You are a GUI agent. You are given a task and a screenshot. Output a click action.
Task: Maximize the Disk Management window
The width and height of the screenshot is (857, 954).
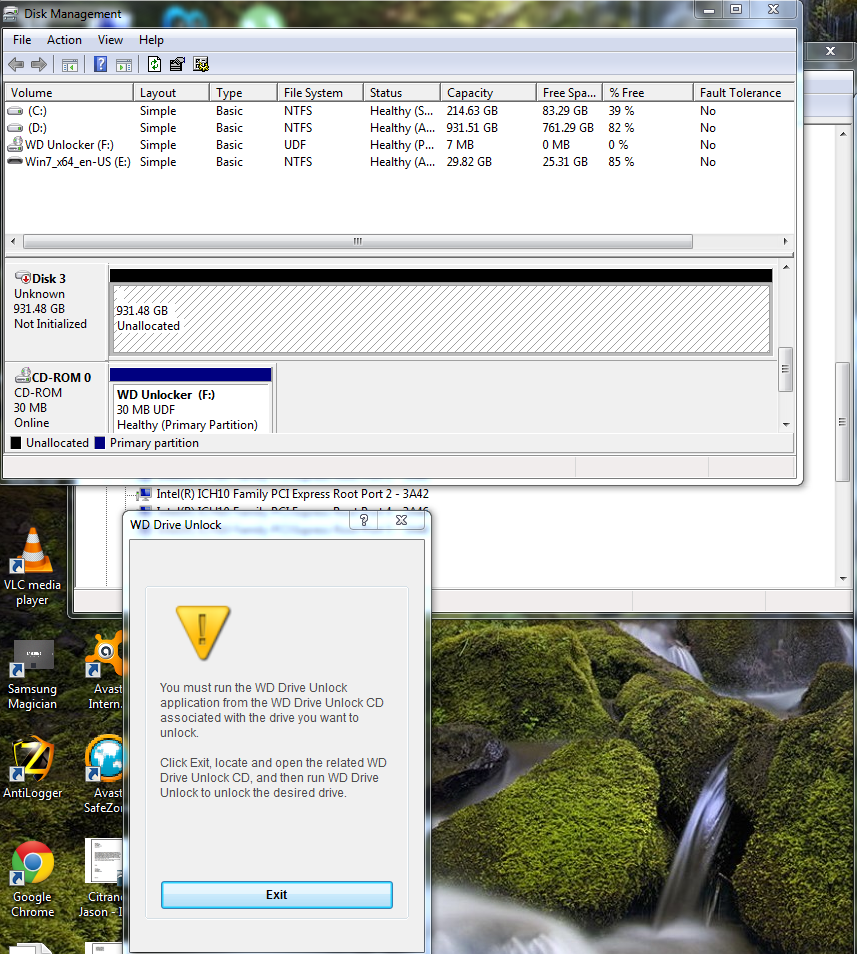[736, 10]
